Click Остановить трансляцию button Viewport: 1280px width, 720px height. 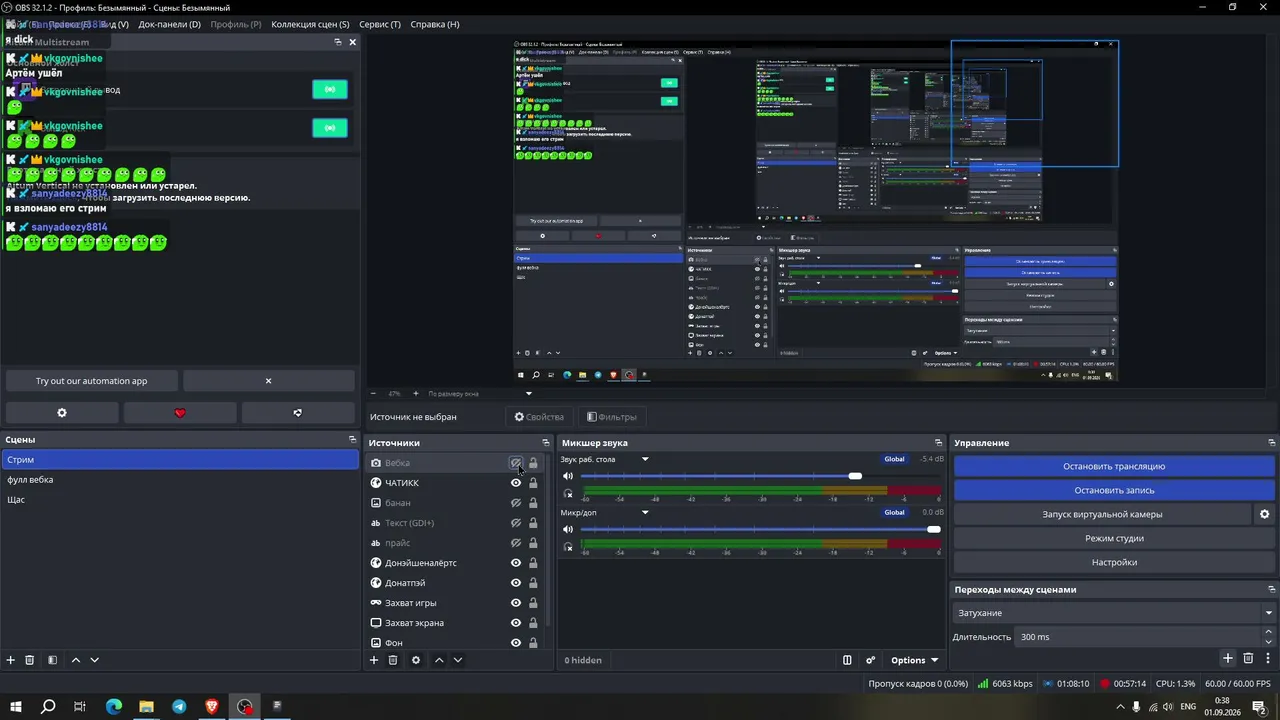[x=1114, y=466]
